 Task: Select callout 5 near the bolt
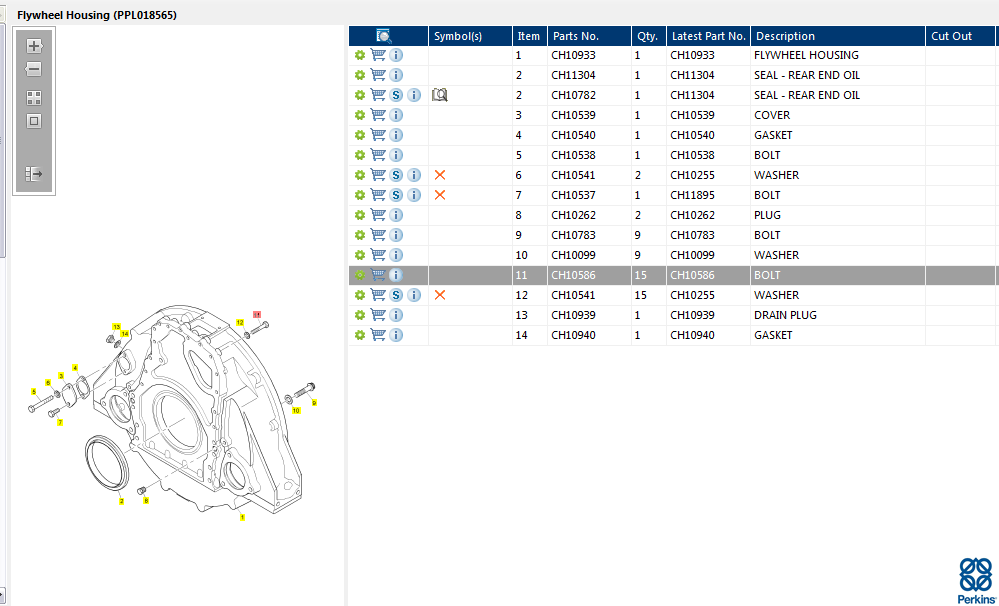coord(34,391)
